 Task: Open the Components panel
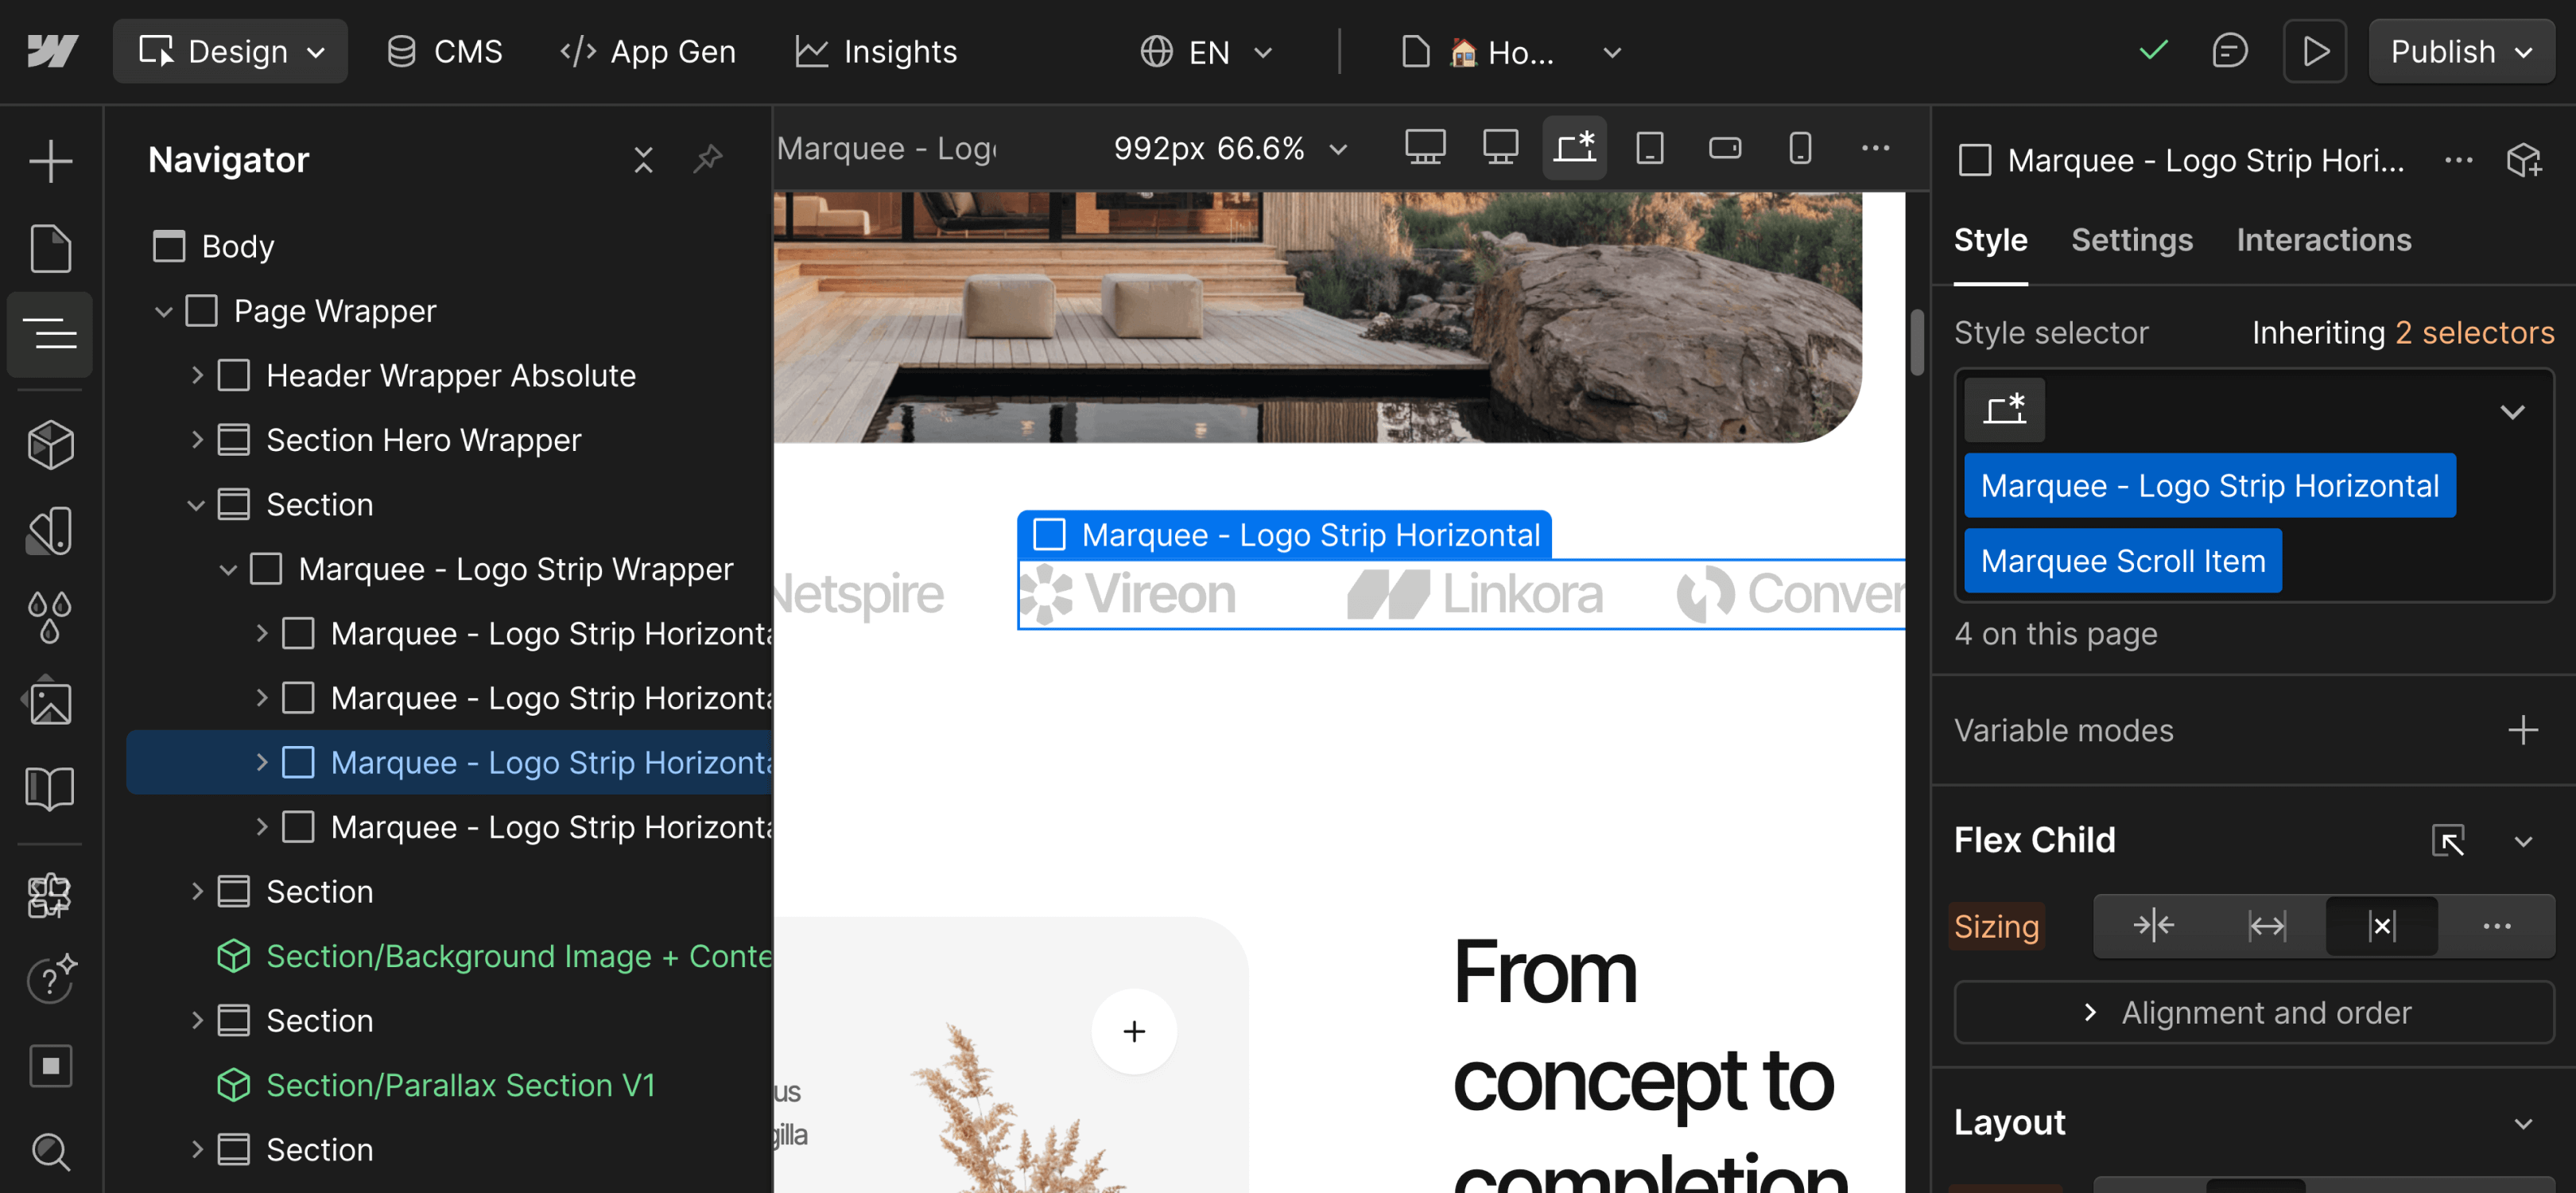tap(49, 444)
